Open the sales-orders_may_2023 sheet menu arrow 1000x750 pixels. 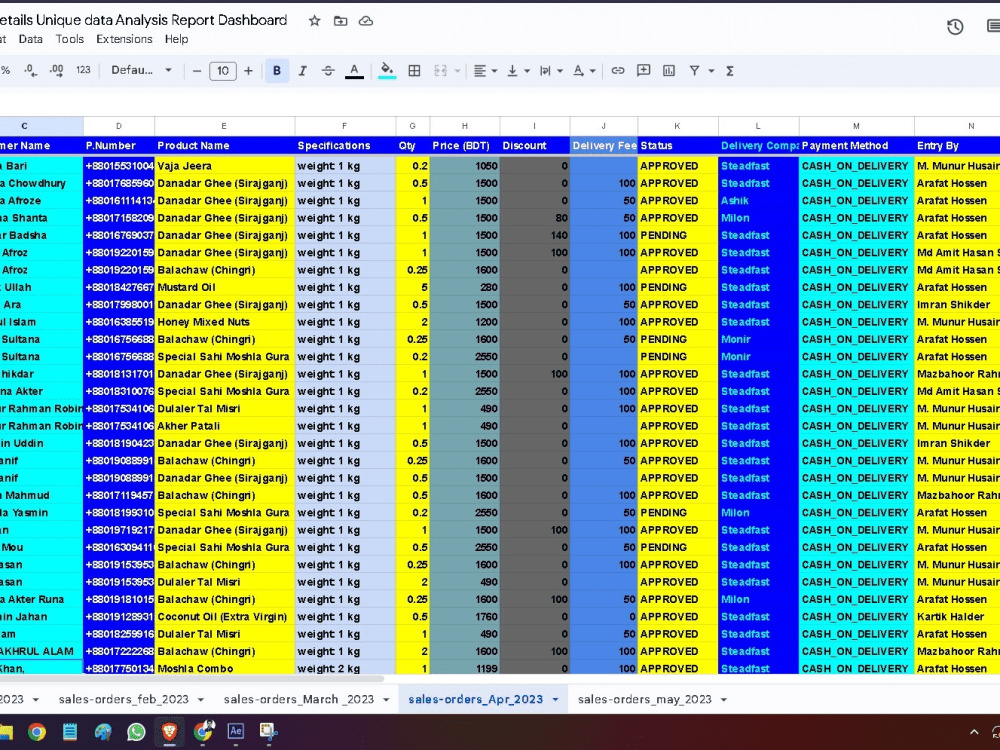click(x=722, y=699)
